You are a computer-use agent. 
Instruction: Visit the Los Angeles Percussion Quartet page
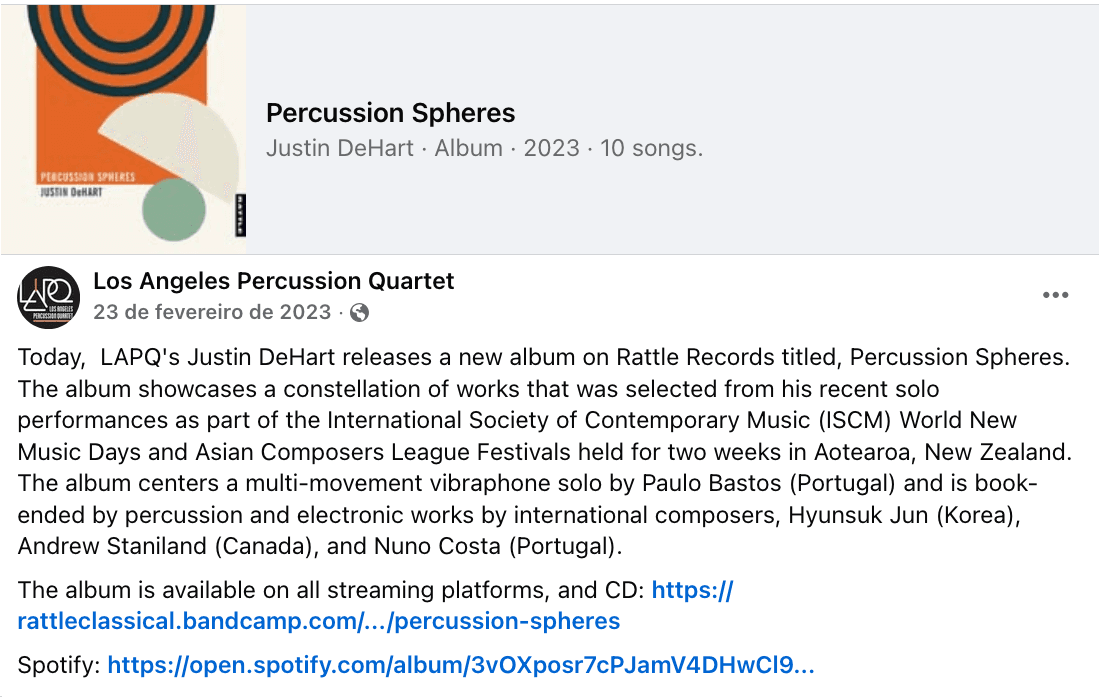[x=273, y=281]
